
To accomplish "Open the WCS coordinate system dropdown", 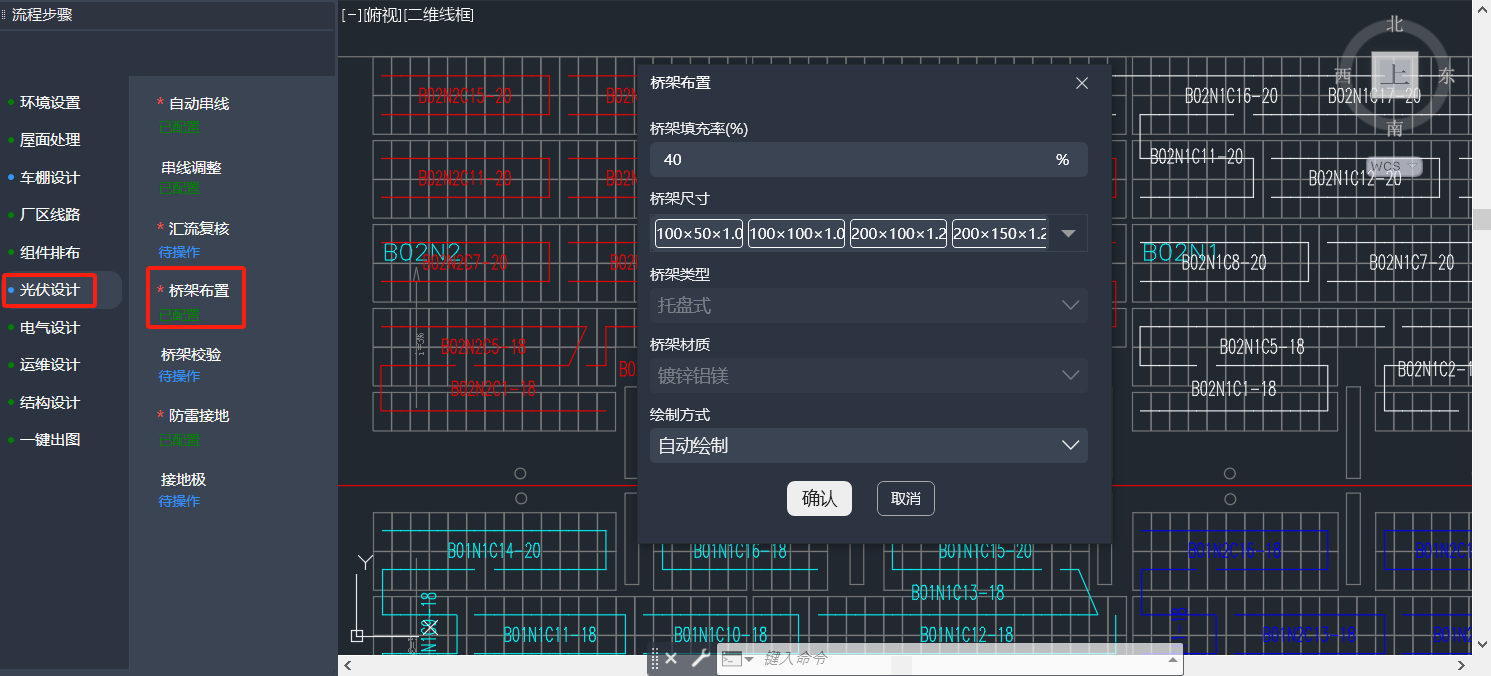I will (x=1395, y=166).
